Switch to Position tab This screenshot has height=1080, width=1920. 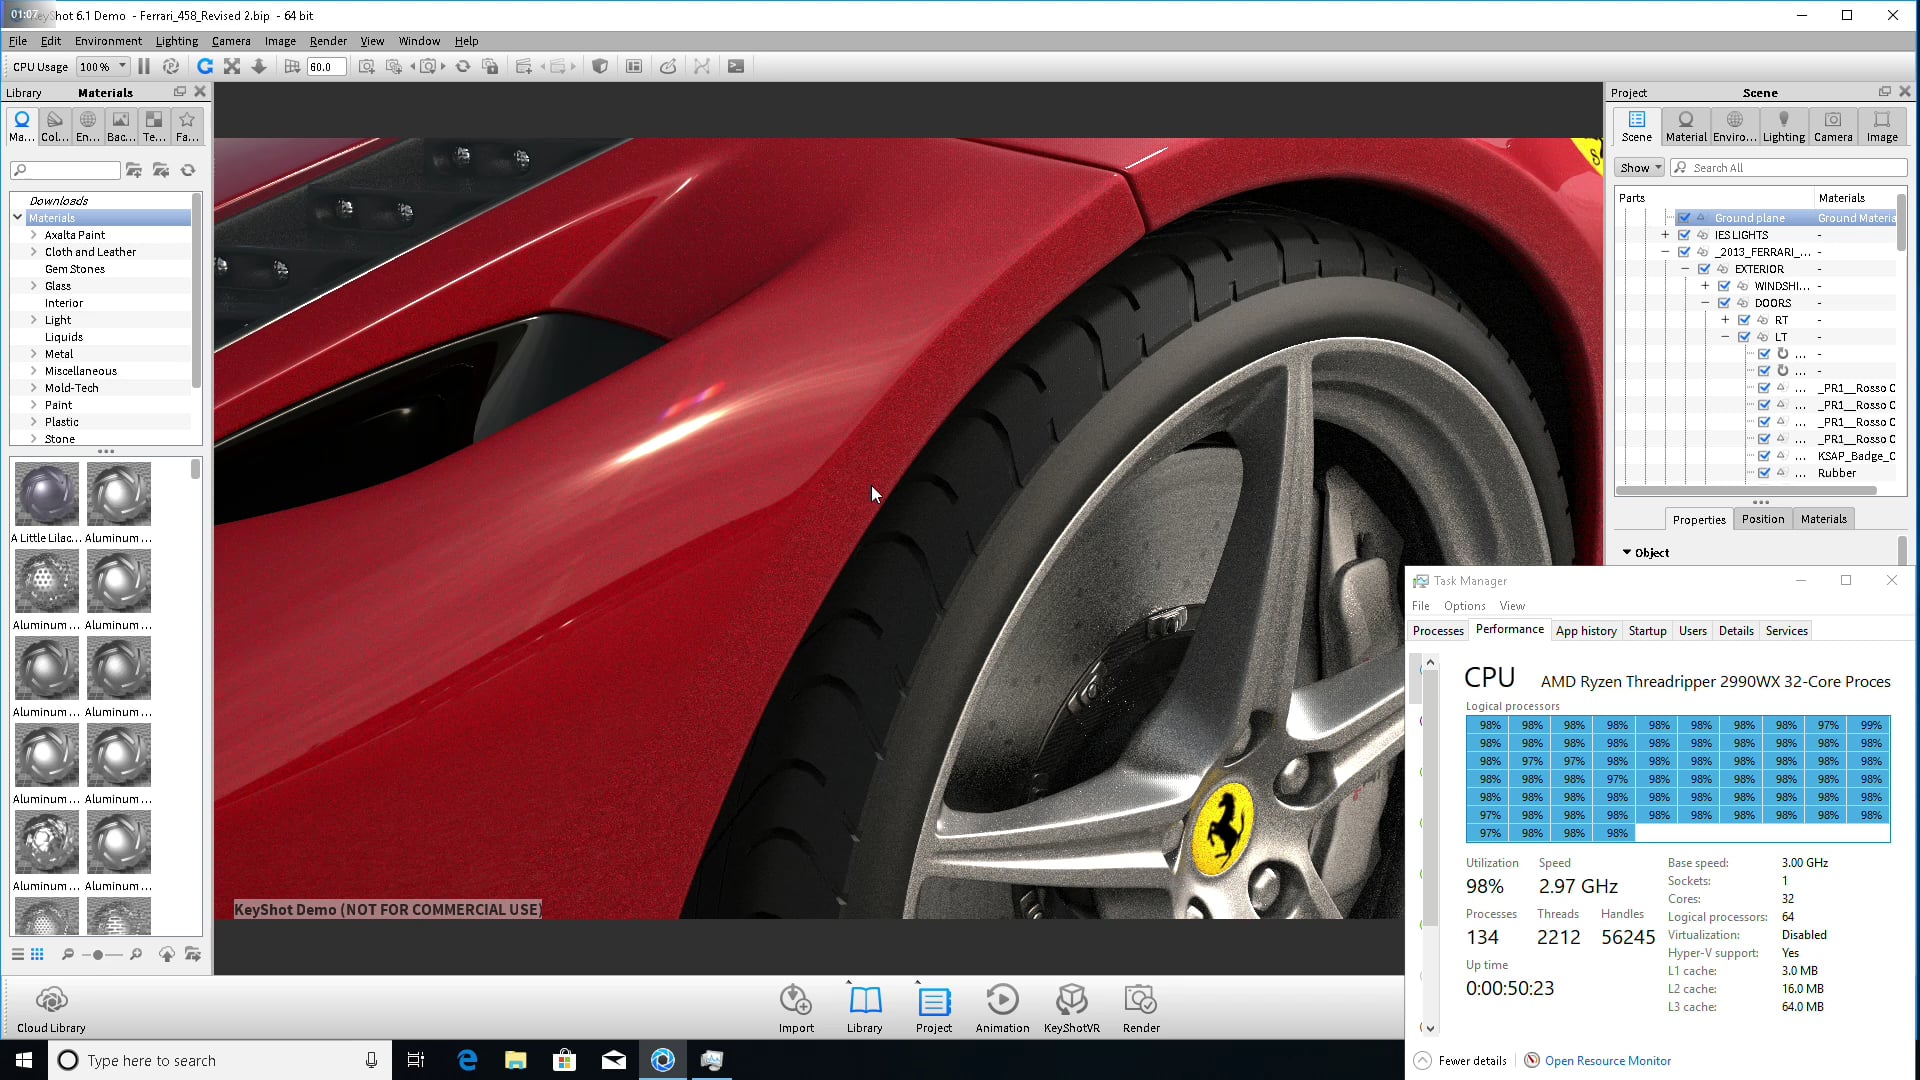1763,519
